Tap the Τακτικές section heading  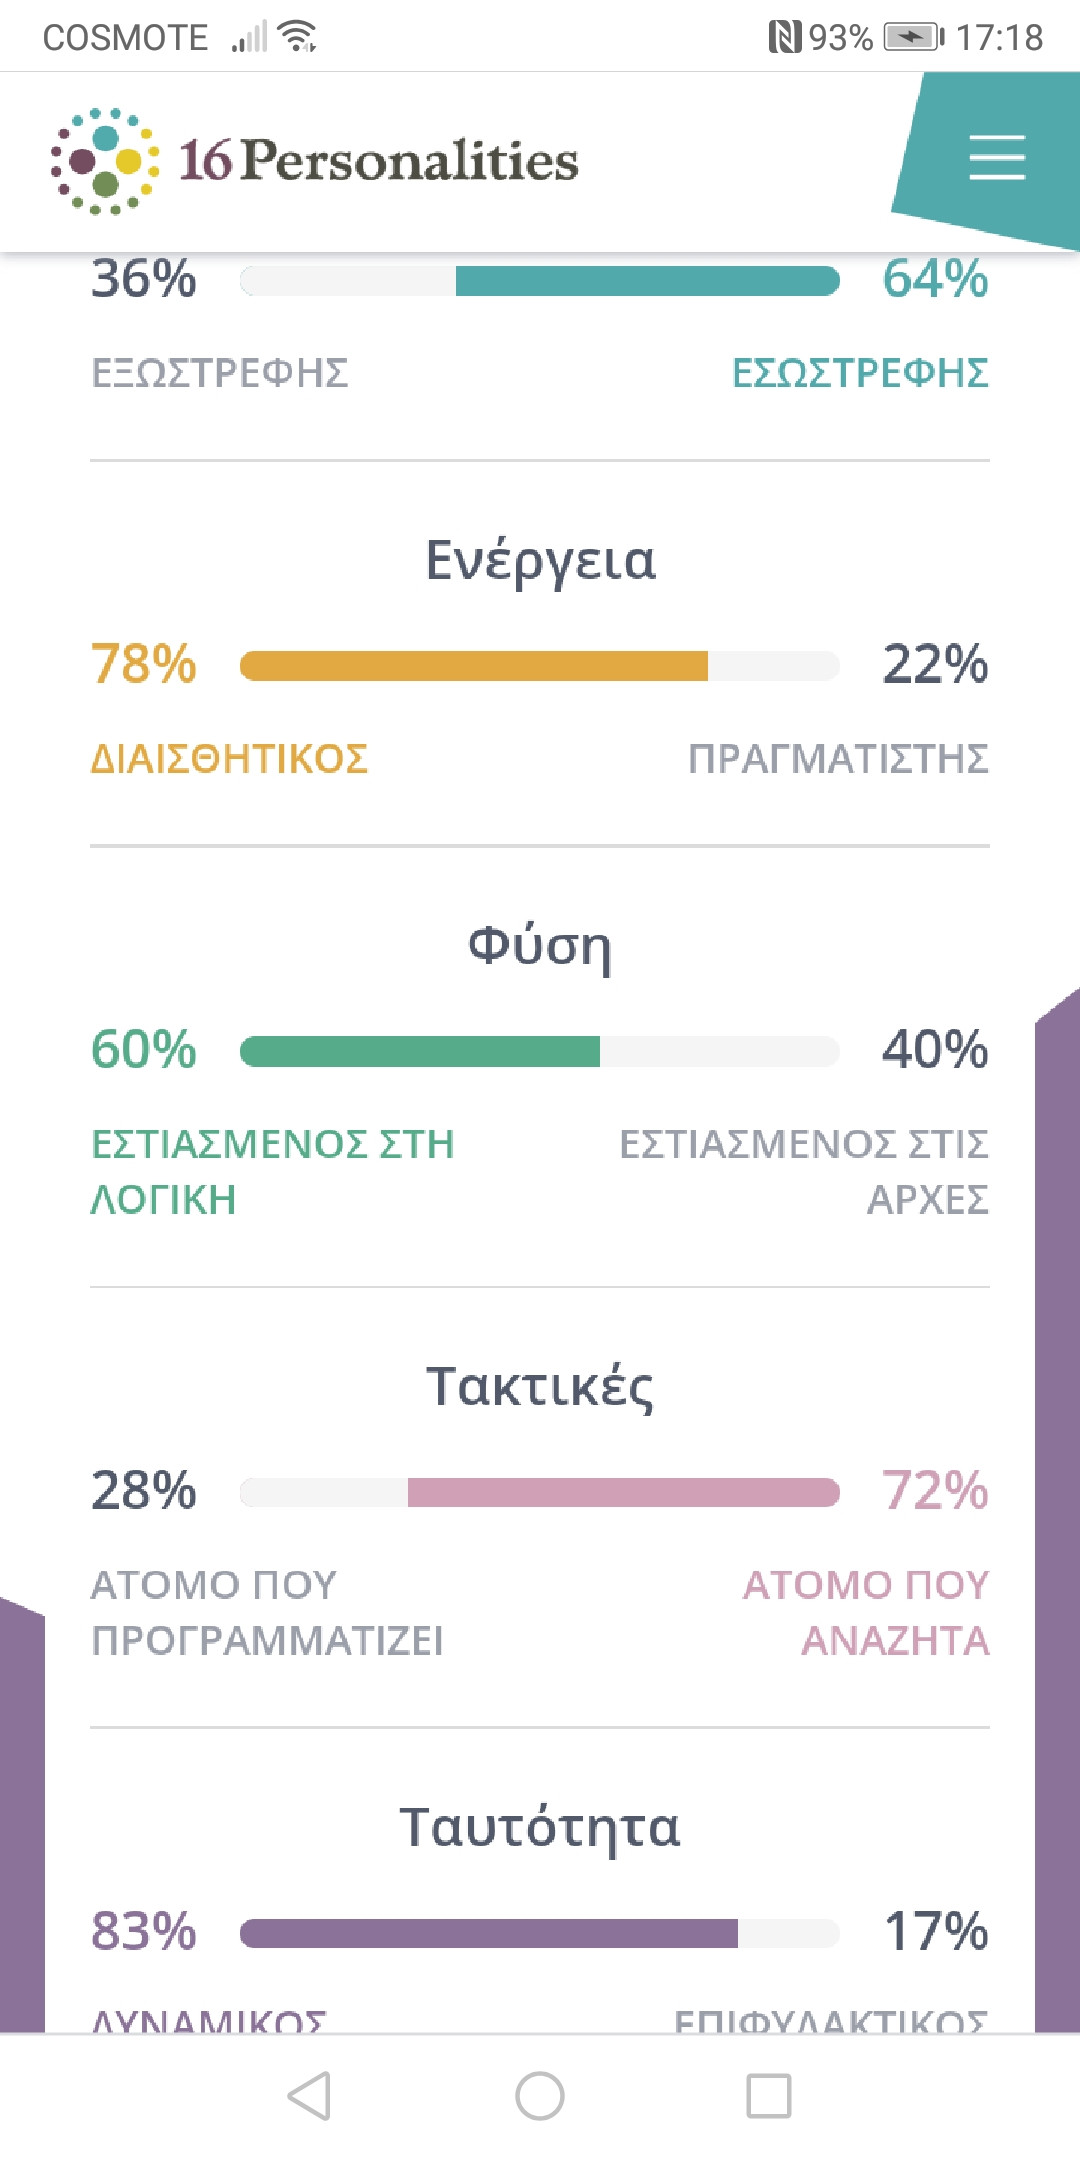click(x=540, y=1387)
